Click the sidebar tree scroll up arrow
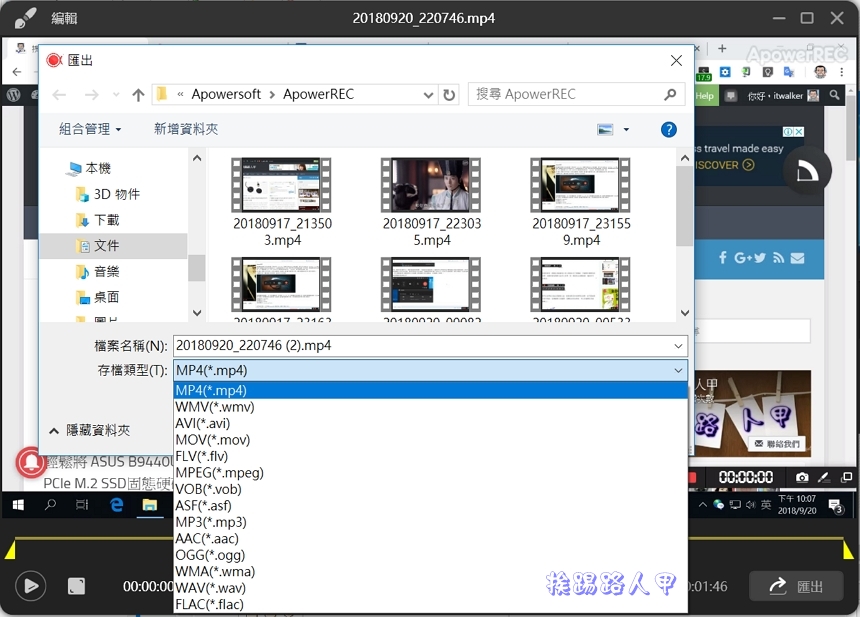 (x=197, y=159)
